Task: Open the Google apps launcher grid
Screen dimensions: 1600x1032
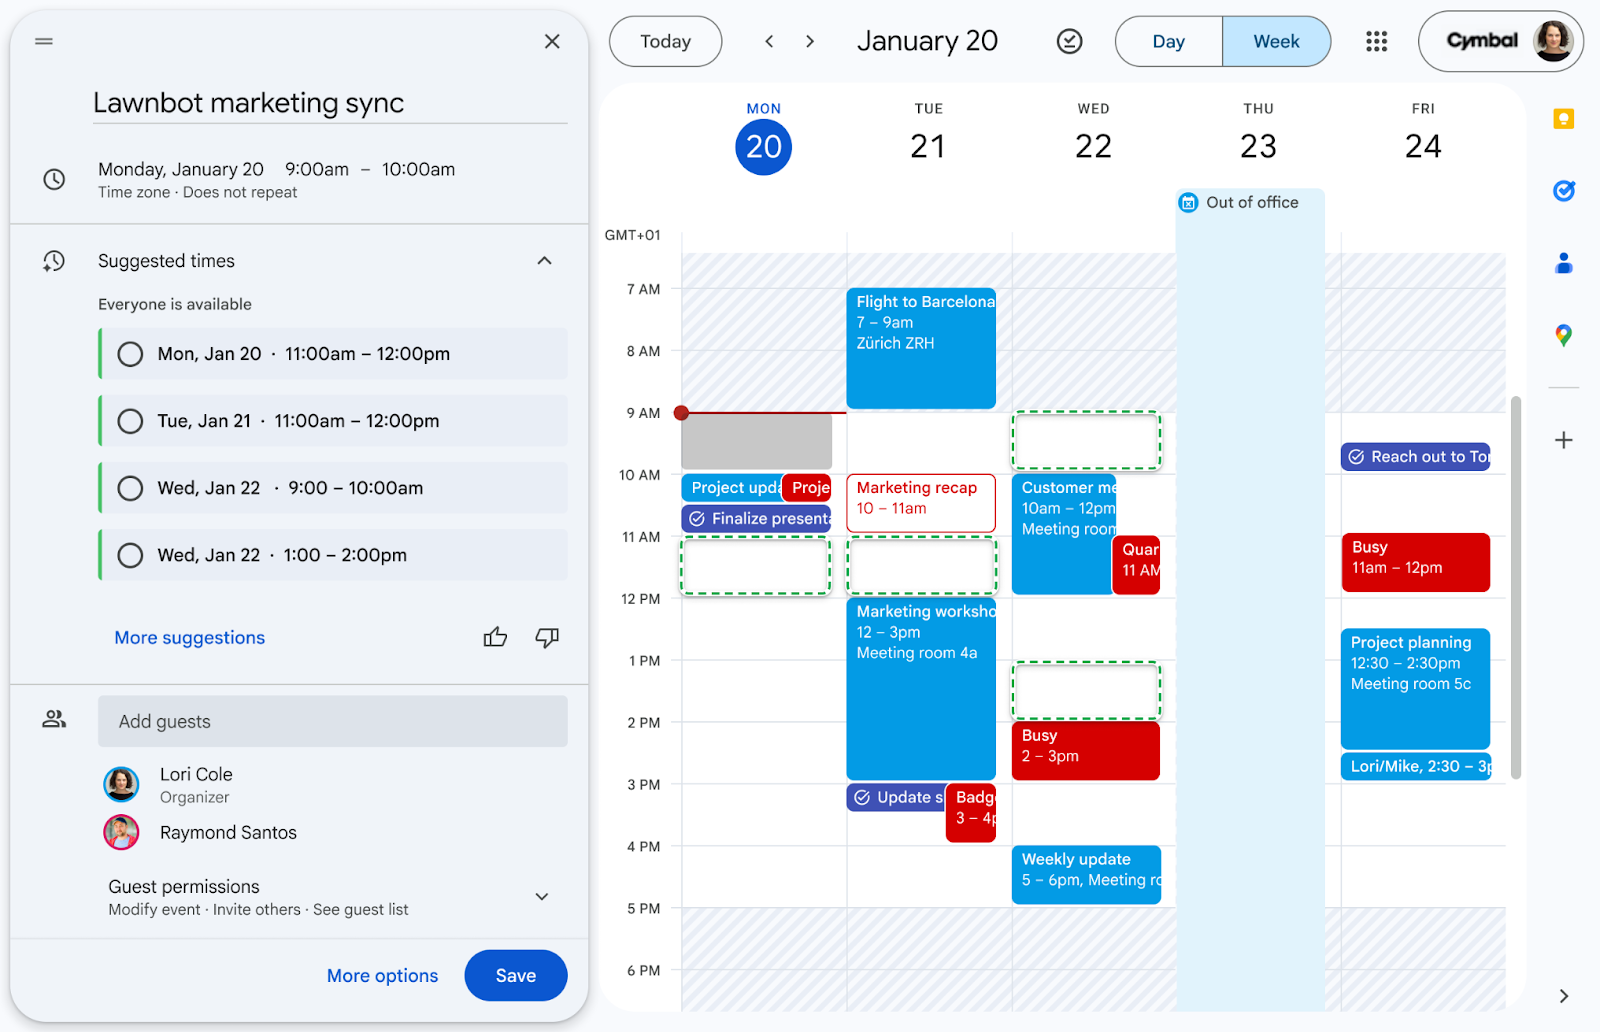Action: [x=1377, y=41]
